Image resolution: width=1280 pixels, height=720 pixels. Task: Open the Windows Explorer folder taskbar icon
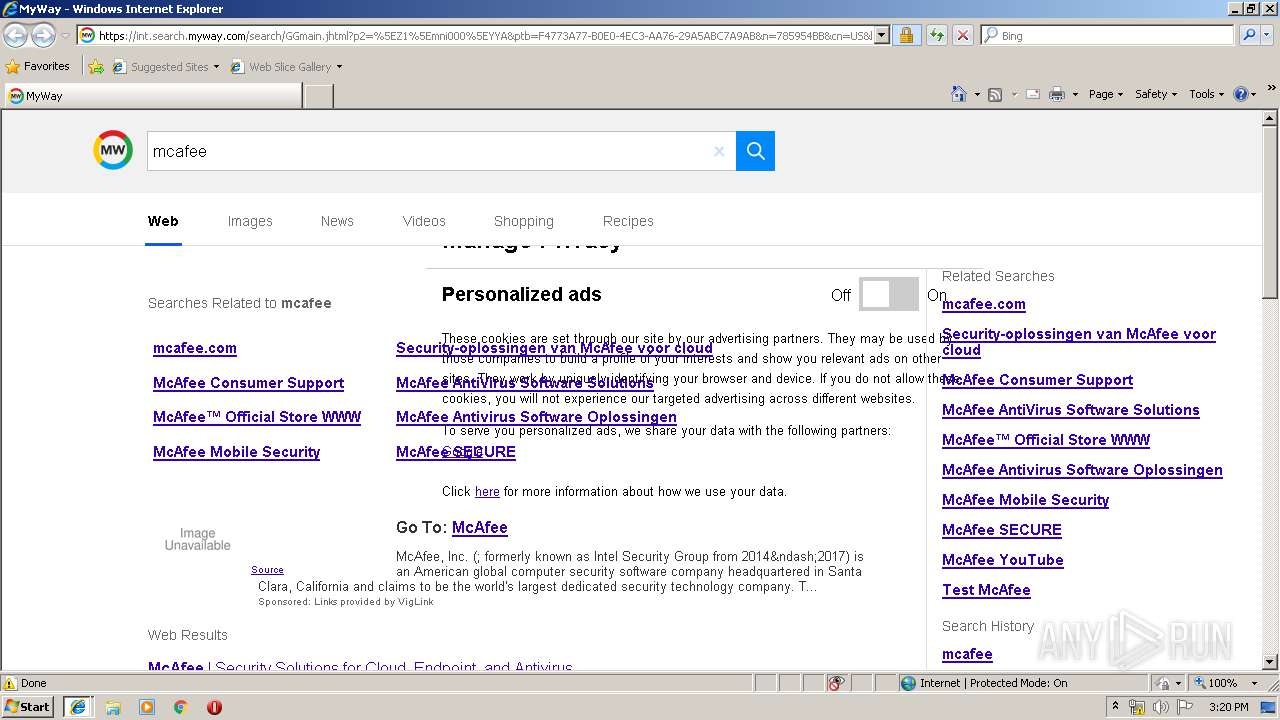click(113, 707)
